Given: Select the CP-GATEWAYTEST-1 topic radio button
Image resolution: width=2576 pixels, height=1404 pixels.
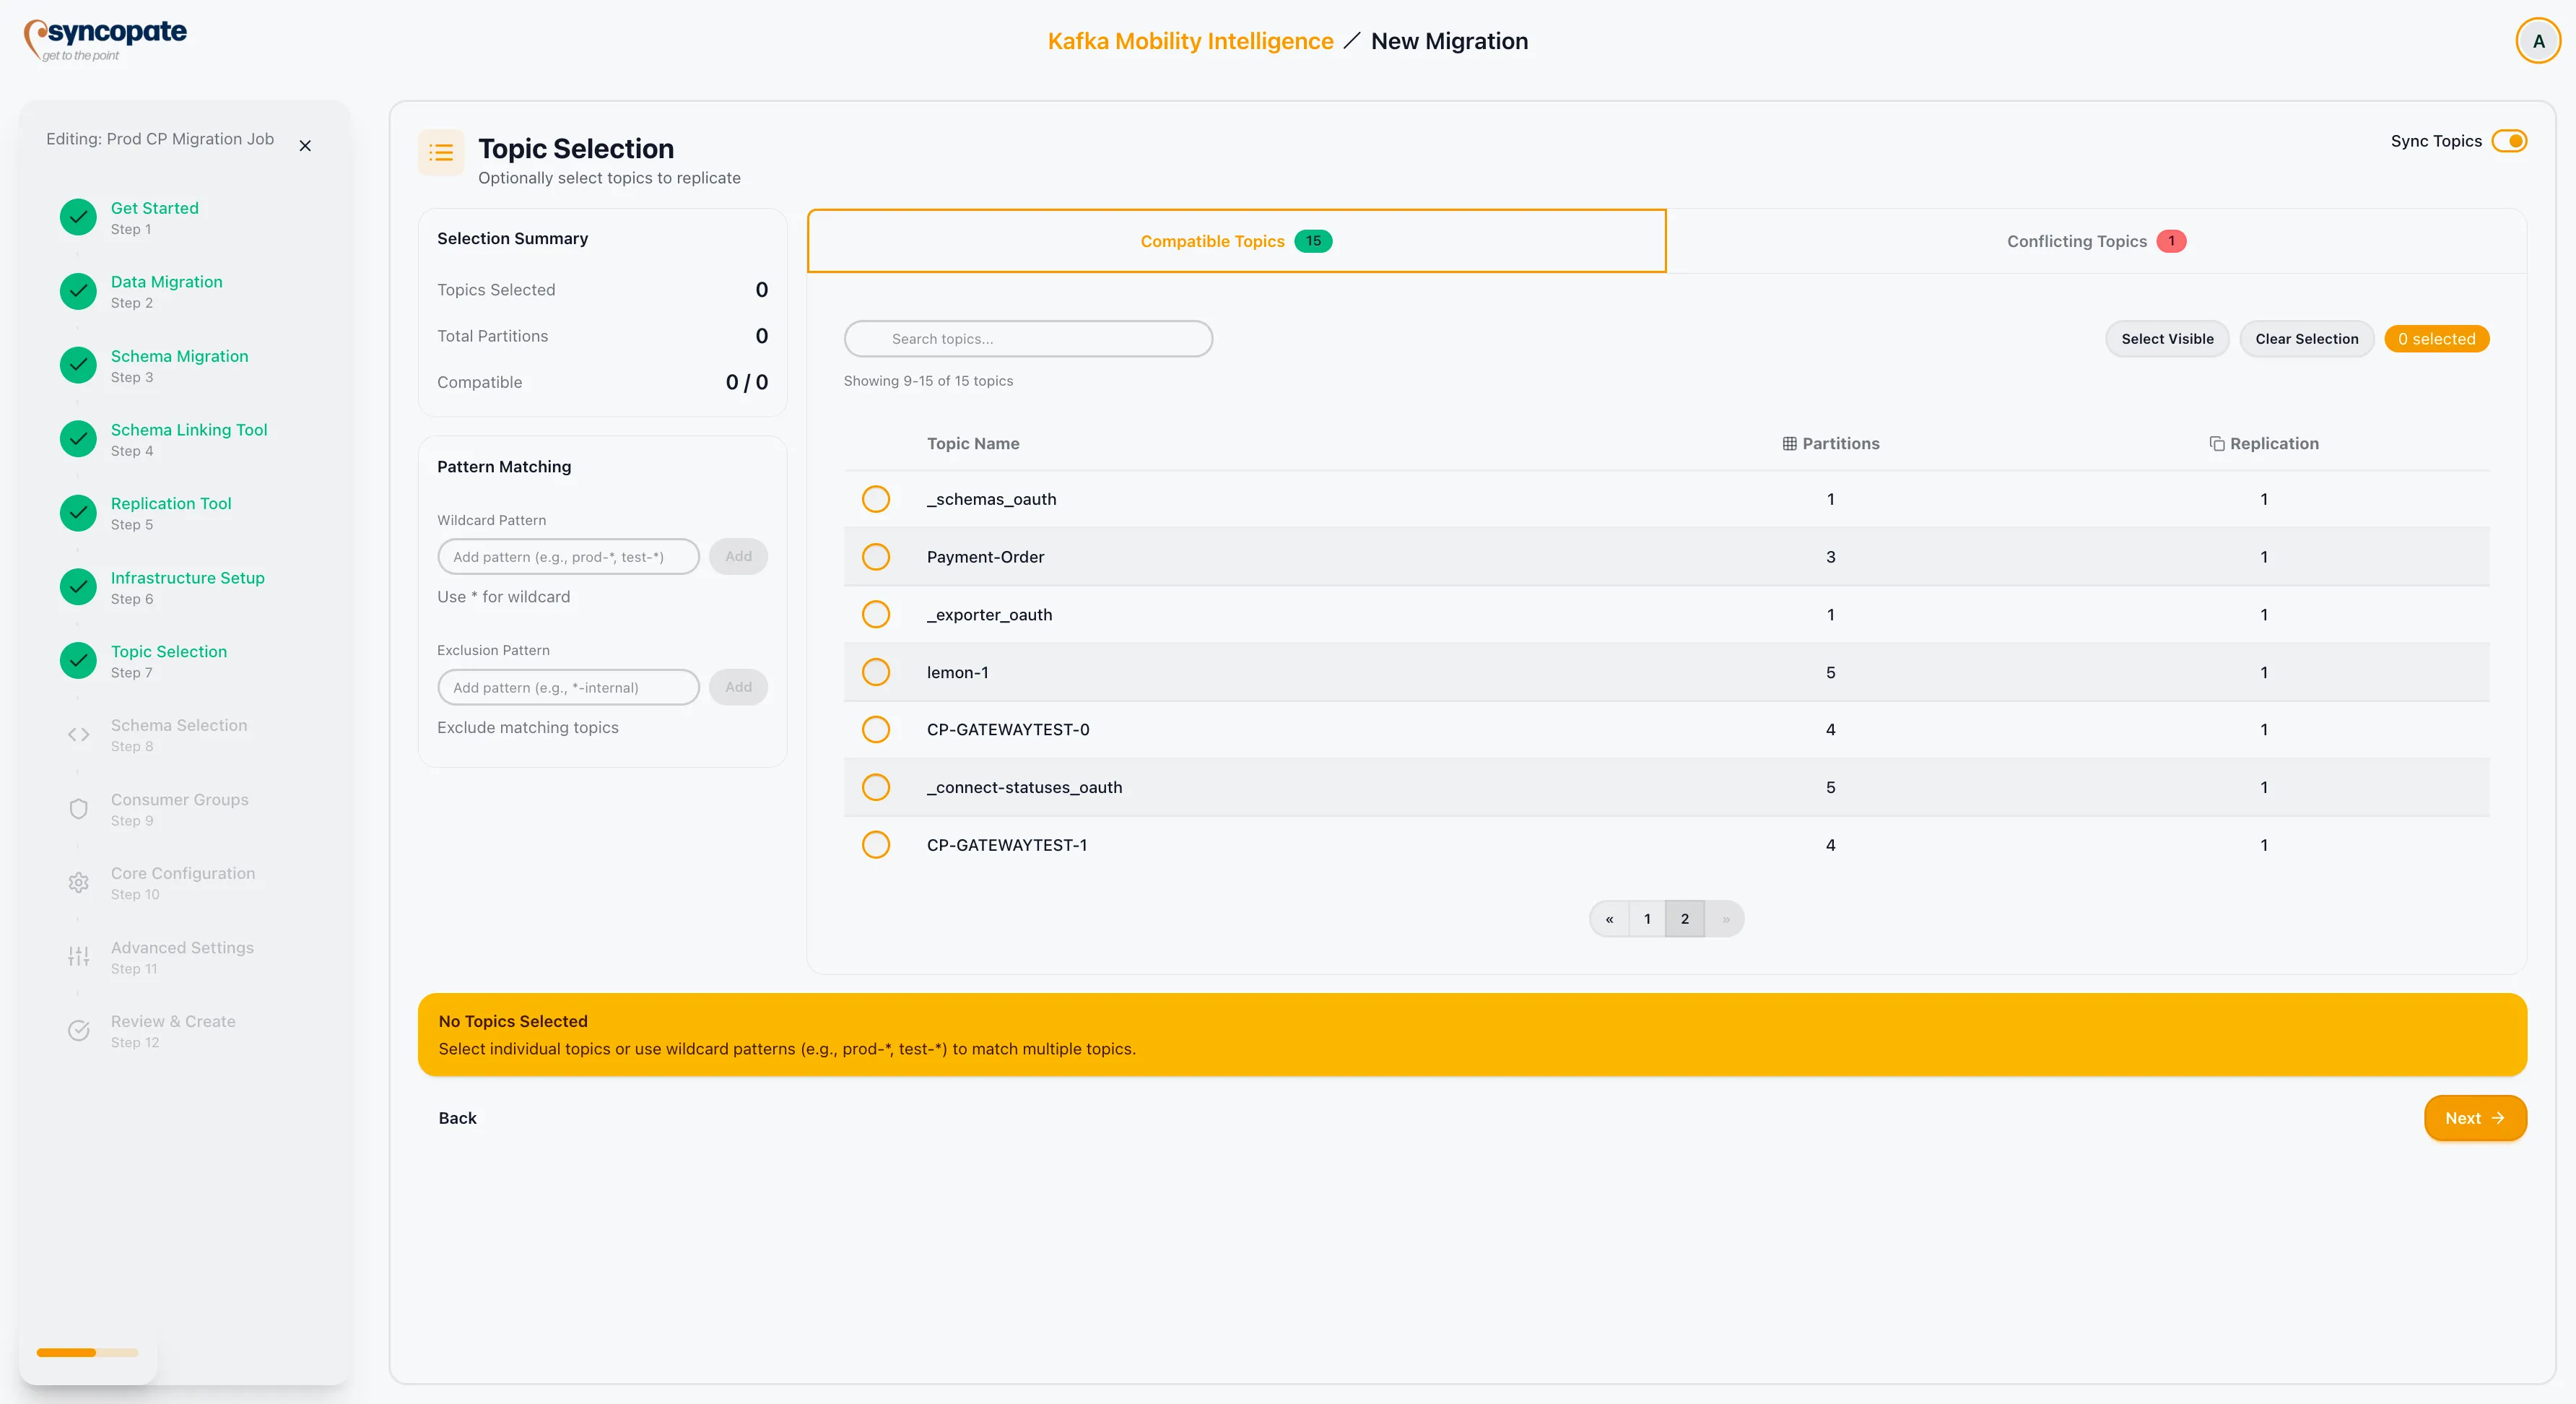Looking at the screenshot, I should pyautogui.click(x=875, y=845).
